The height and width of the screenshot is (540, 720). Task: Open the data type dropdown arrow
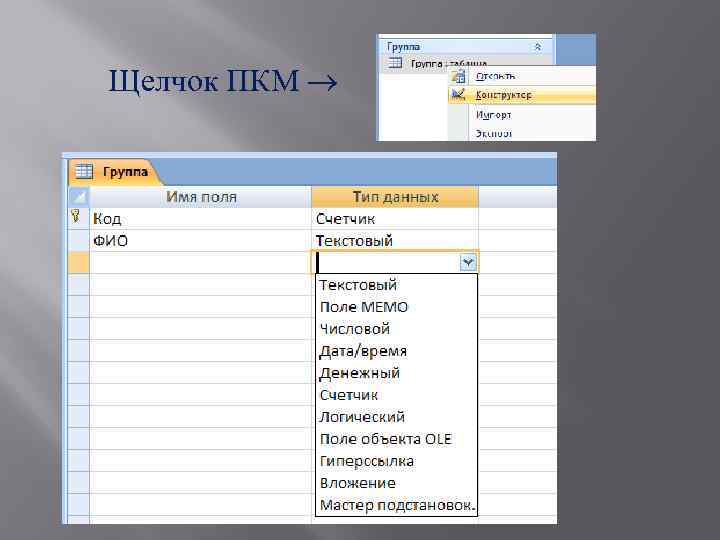click(468, 262)
